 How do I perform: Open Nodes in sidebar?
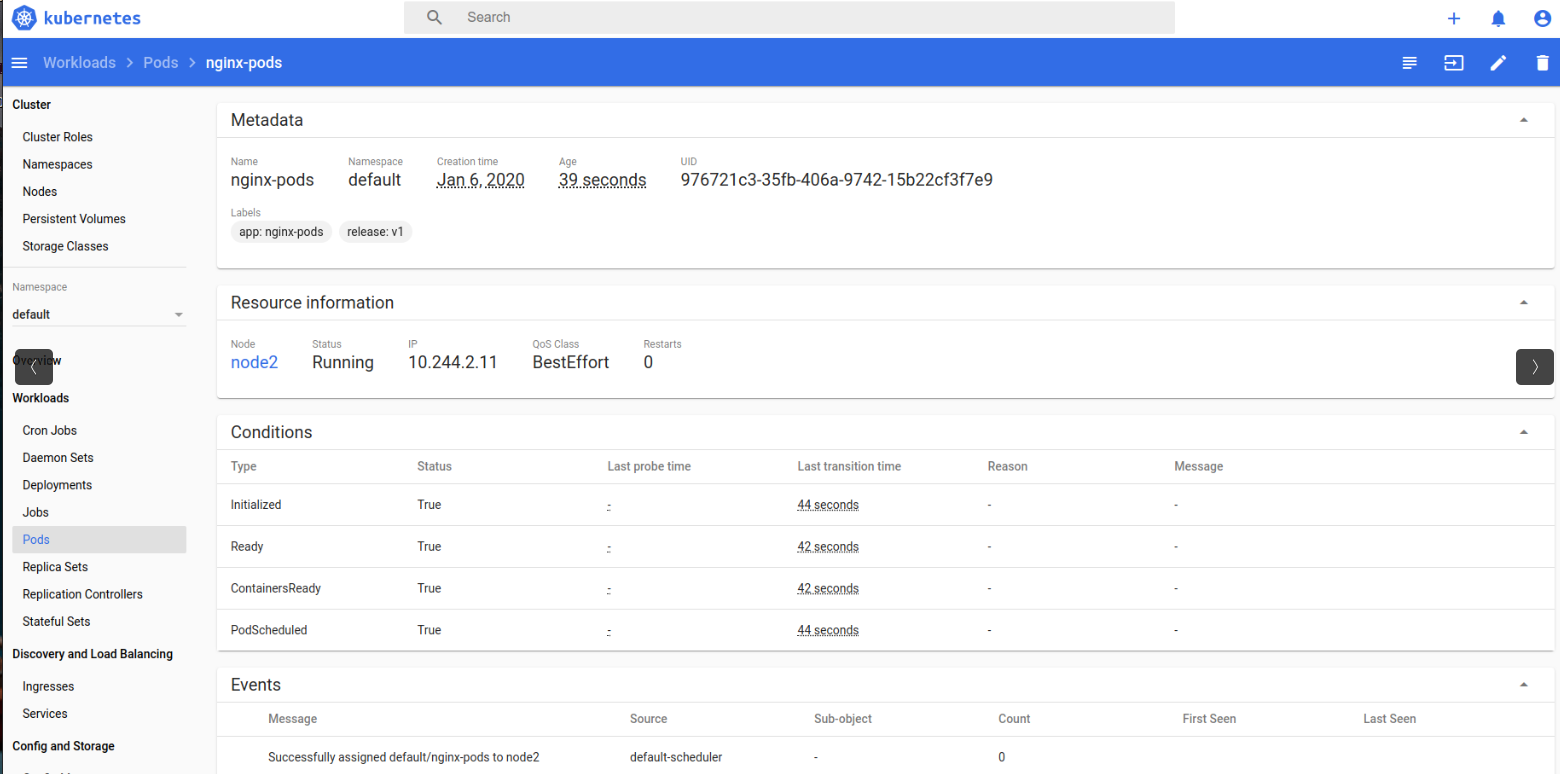40,191
